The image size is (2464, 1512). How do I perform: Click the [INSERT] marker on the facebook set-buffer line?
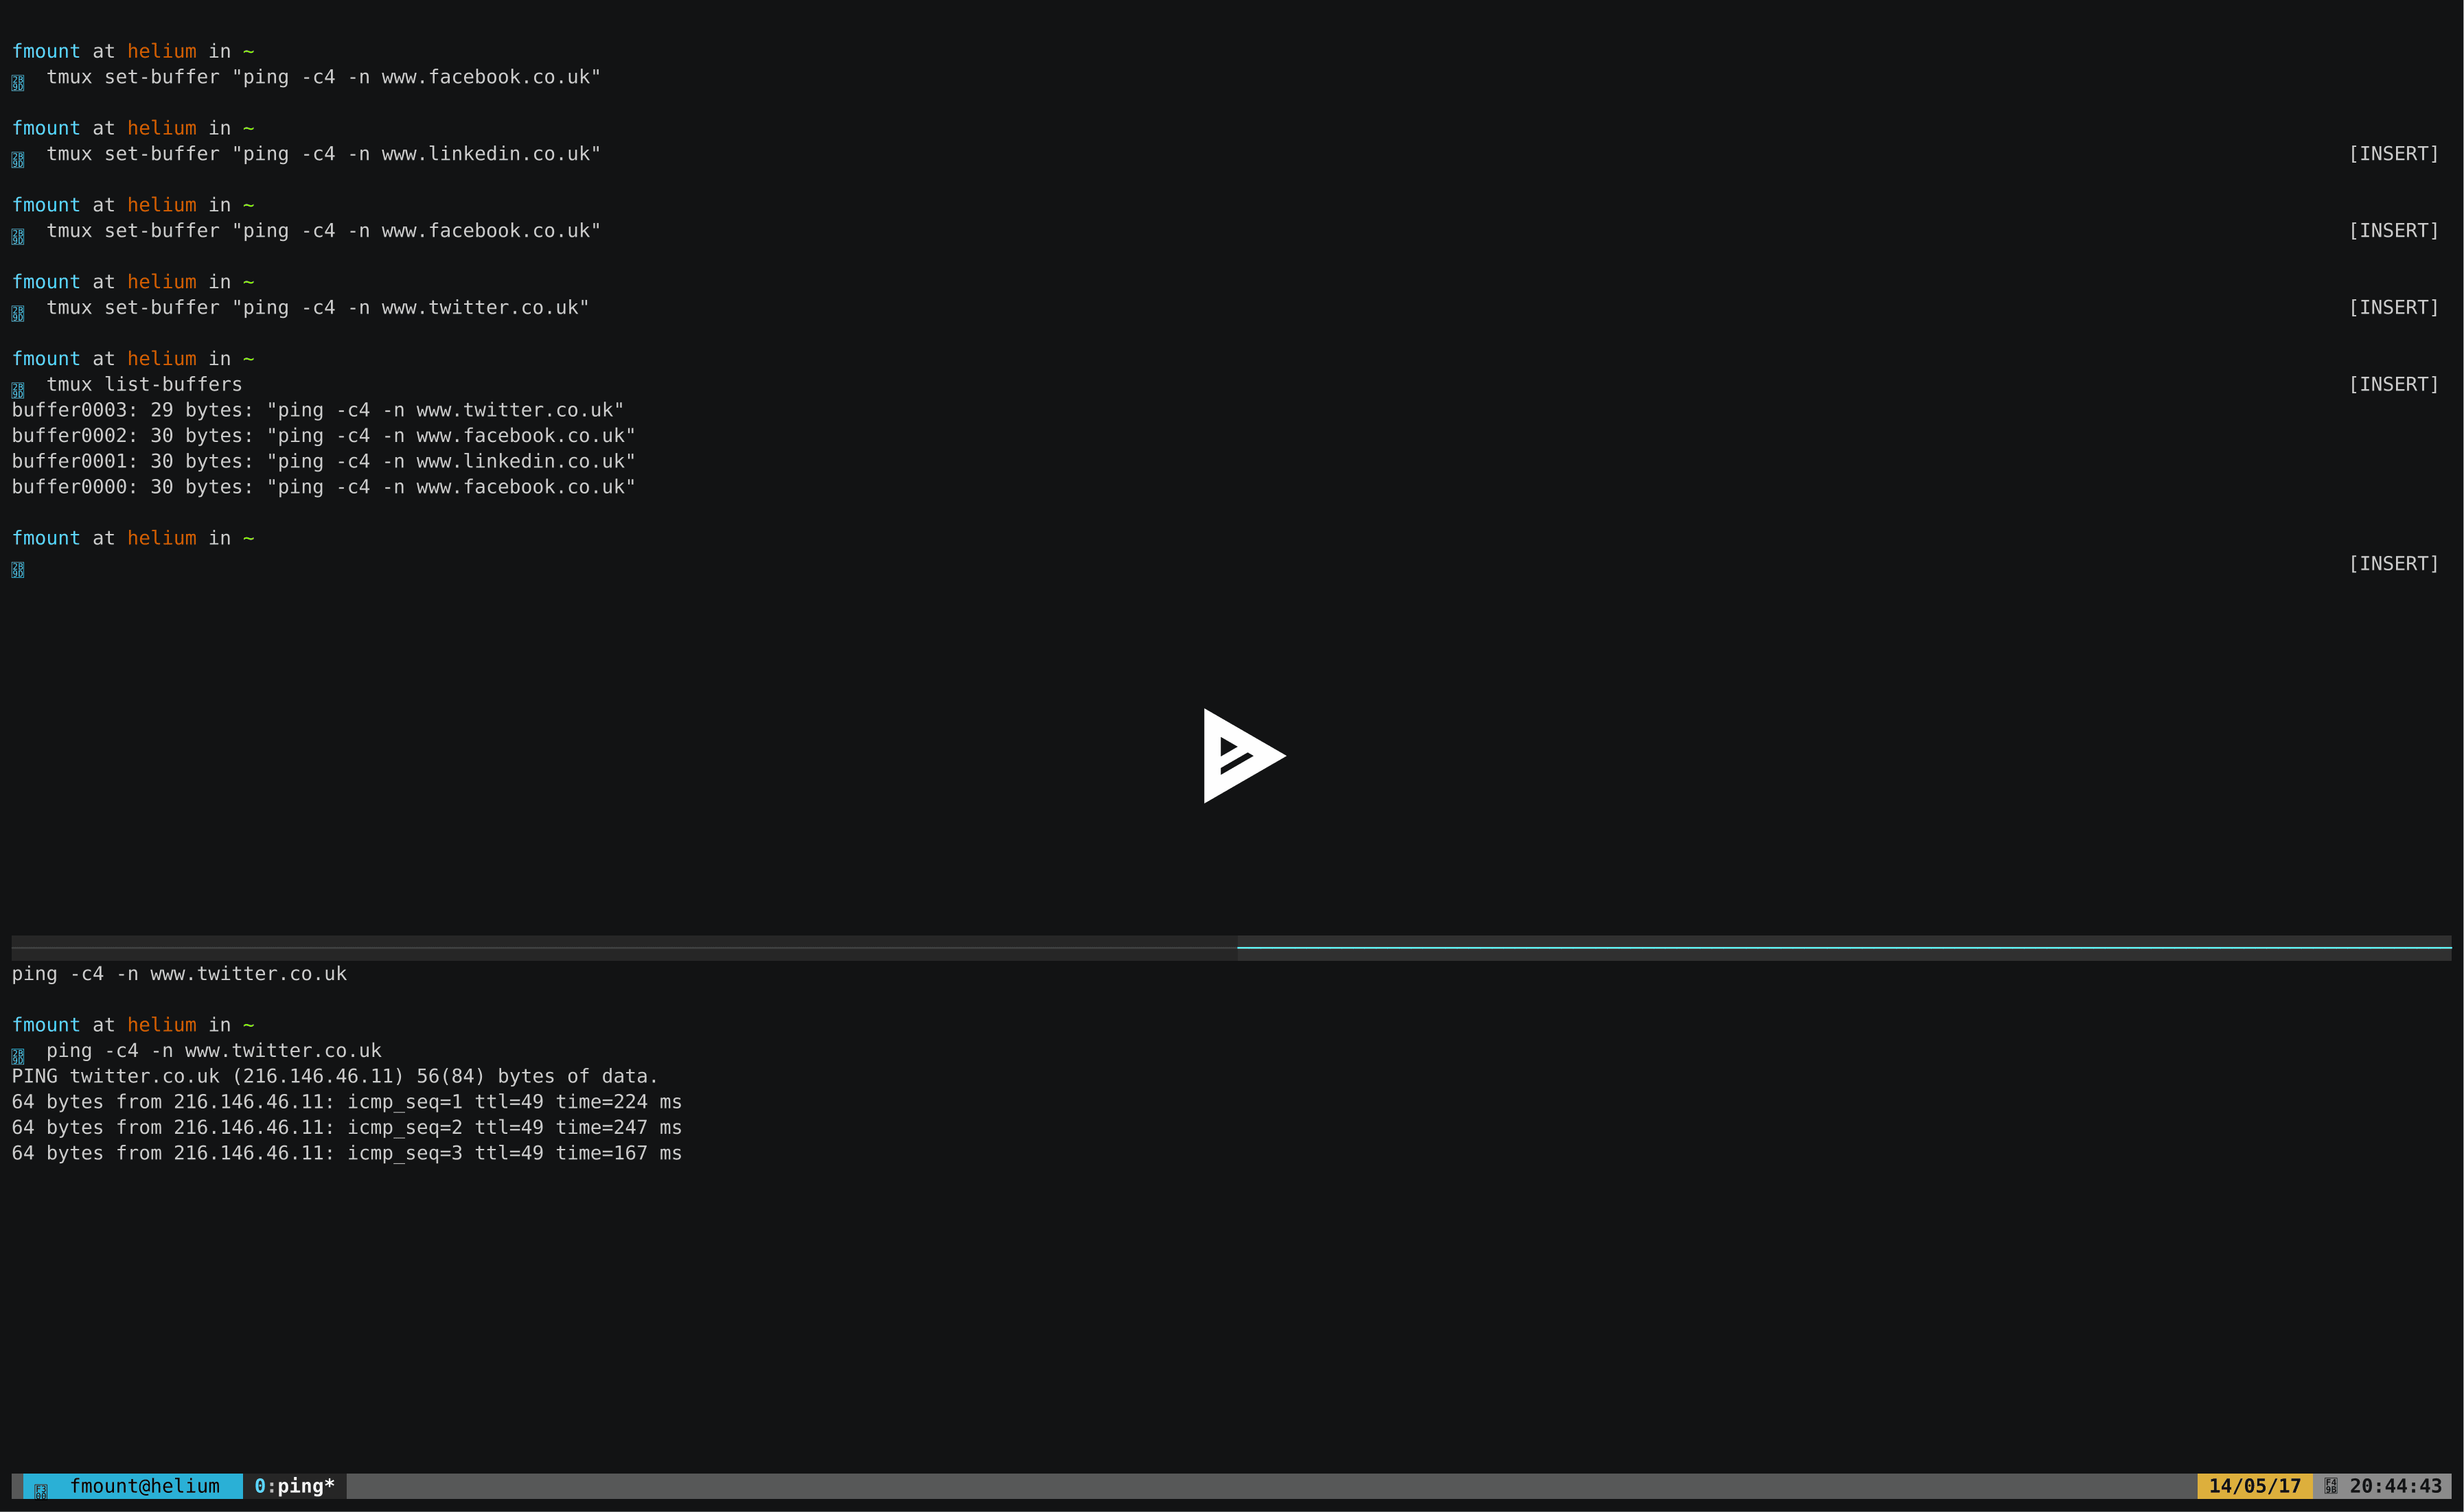[2393, 231]
